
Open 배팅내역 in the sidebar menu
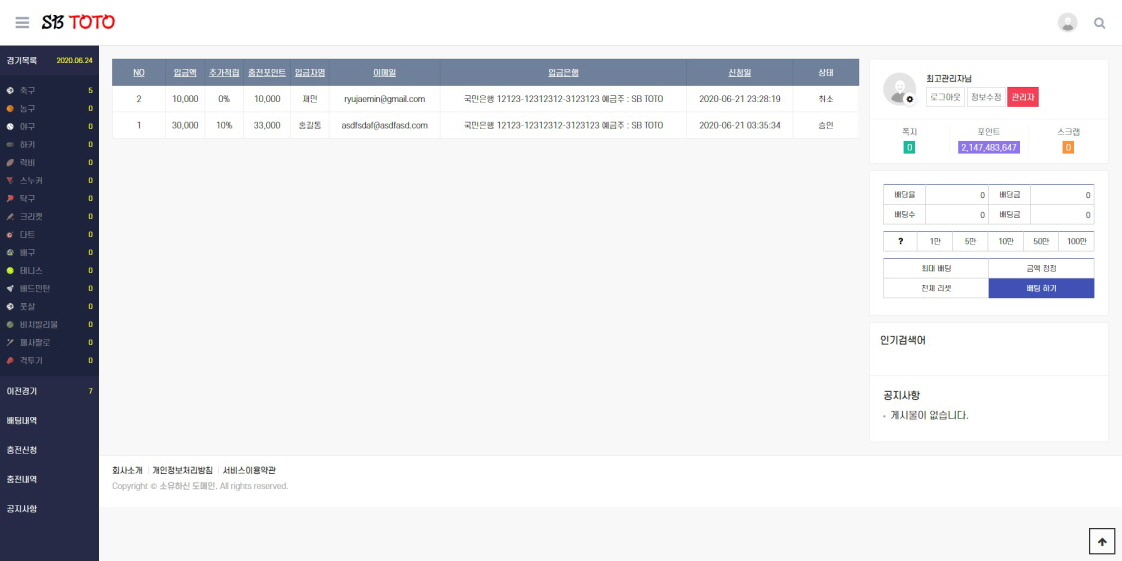[22, 421]
